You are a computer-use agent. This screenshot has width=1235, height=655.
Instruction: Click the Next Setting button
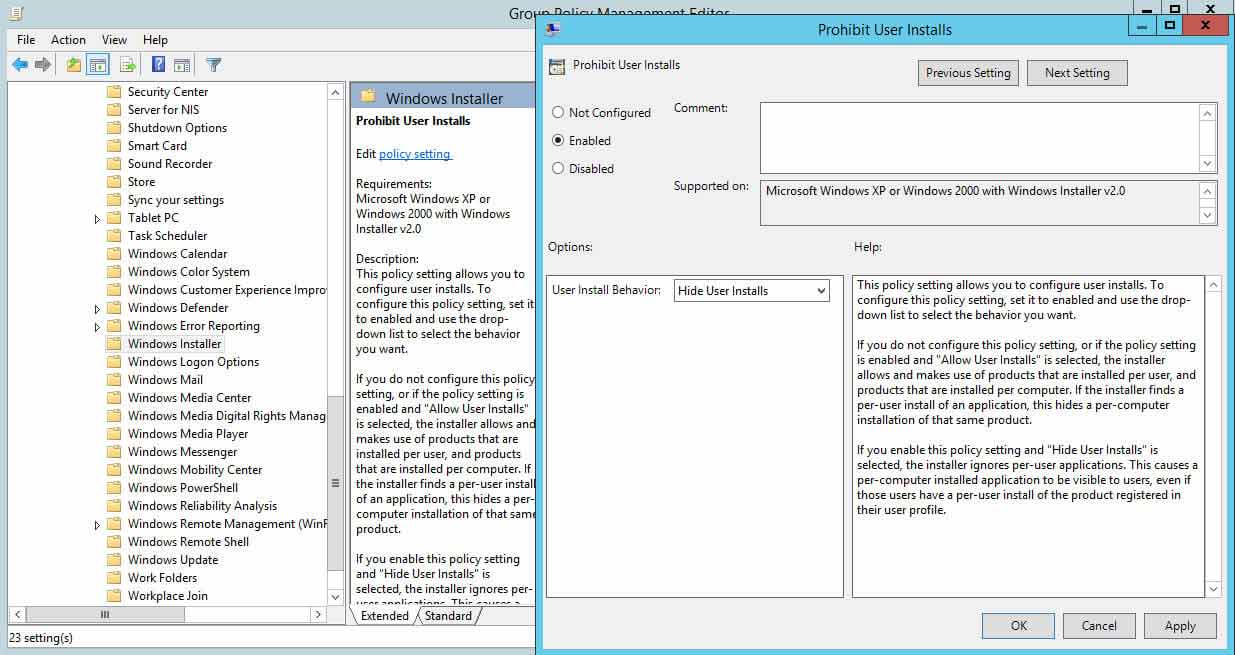pos(1076,73)
